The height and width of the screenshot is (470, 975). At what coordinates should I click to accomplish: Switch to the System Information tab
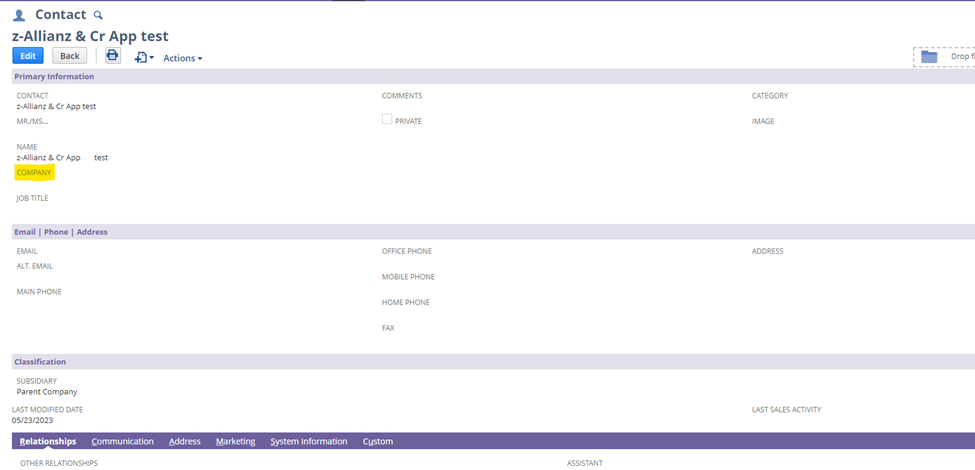(309, 441)
